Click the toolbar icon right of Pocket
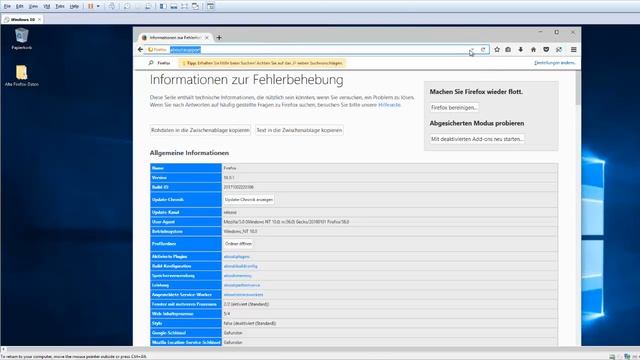This screenshot has width=640, height=360. tap(559, 49)
